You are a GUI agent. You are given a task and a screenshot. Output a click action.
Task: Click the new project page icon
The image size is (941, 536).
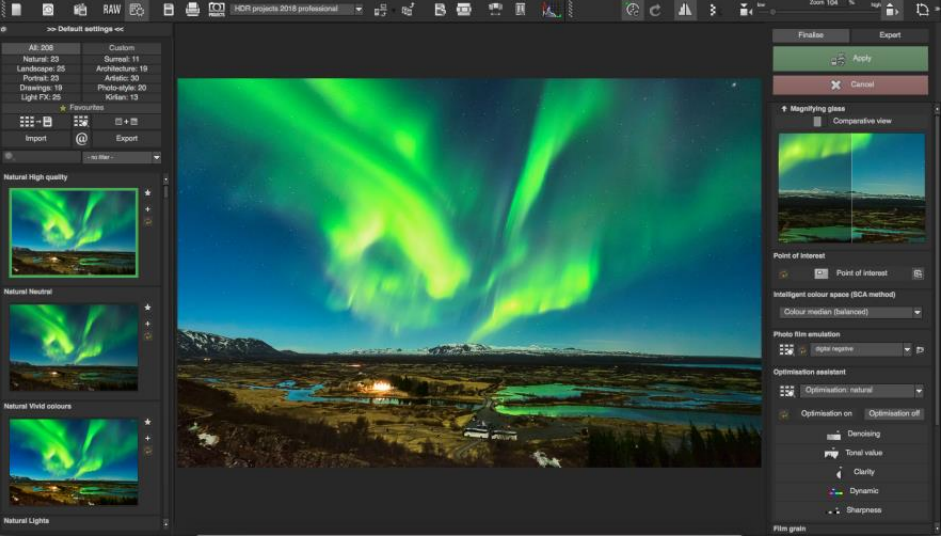pos(16,9)
